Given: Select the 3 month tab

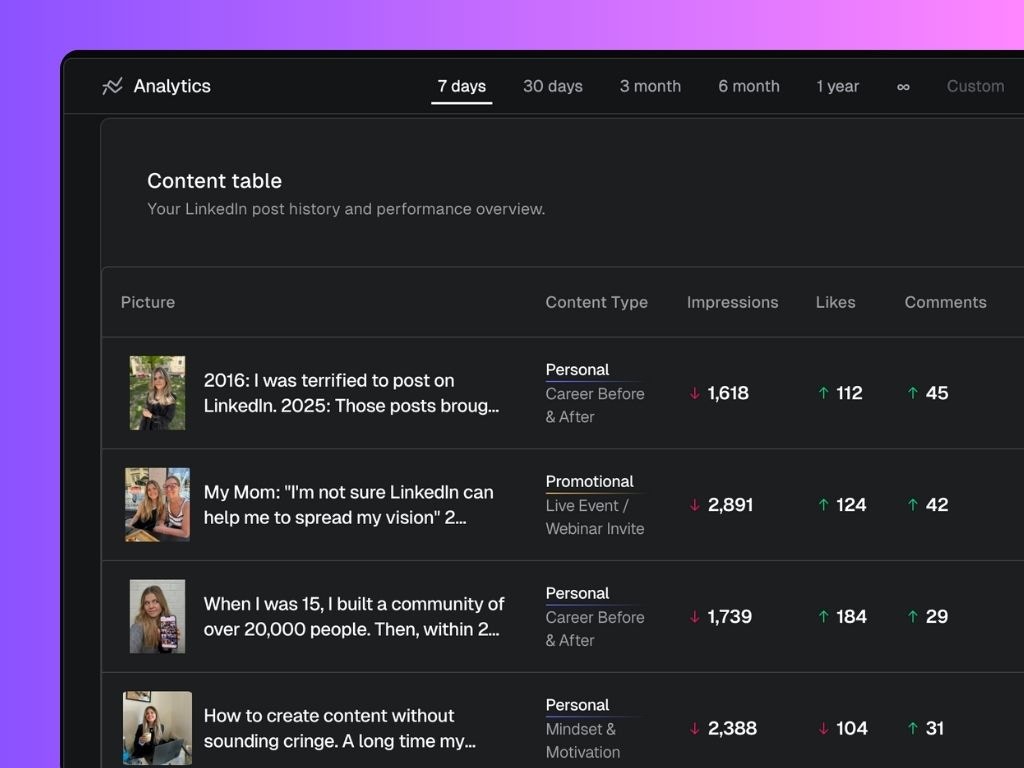Looking at the screenshot, I should [650, 86].
